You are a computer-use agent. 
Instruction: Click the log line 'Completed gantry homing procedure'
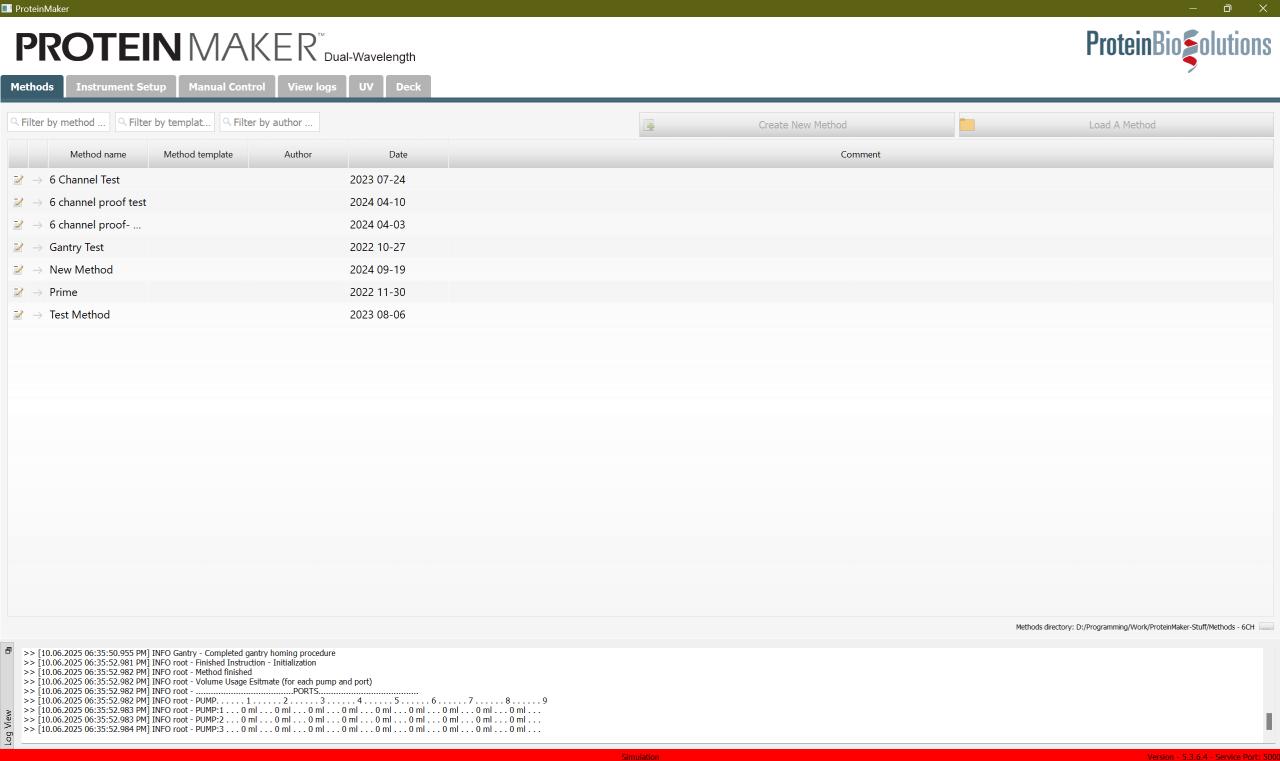(x=180, y=653)
